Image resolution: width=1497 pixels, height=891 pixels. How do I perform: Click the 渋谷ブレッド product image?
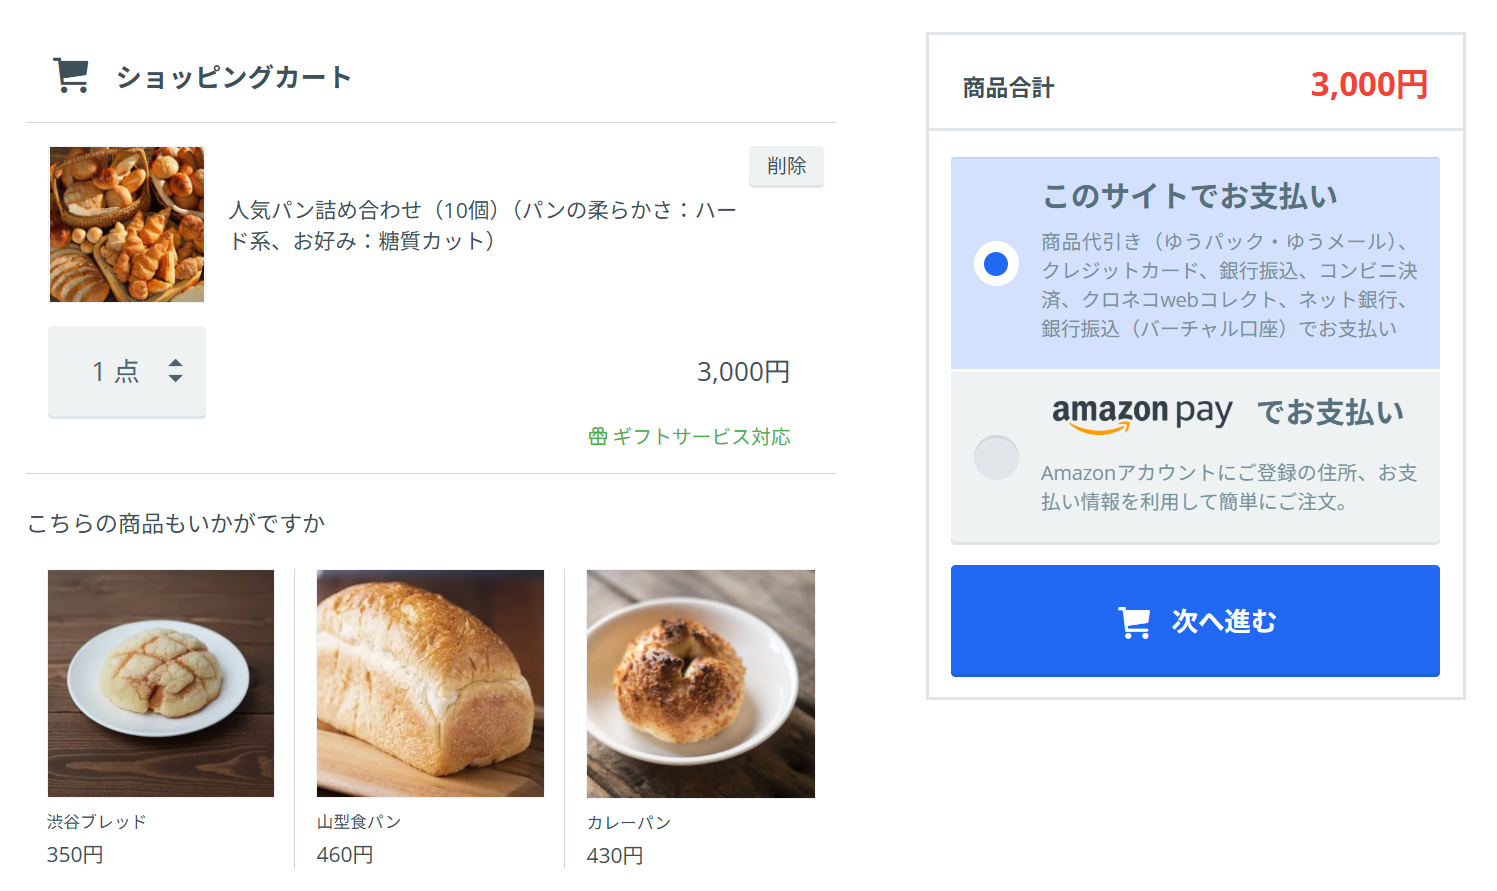click(x=161, y=683)
